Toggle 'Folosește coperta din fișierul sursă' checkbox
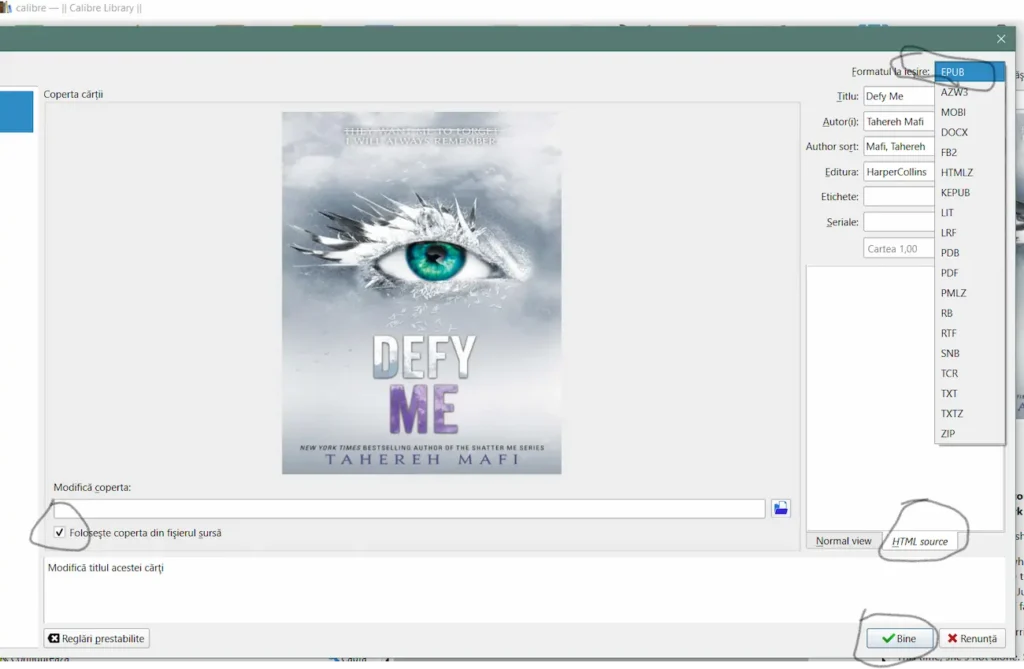Image resolution: width=1024 pixels, height=669 pixels. [x=61, y=533]
